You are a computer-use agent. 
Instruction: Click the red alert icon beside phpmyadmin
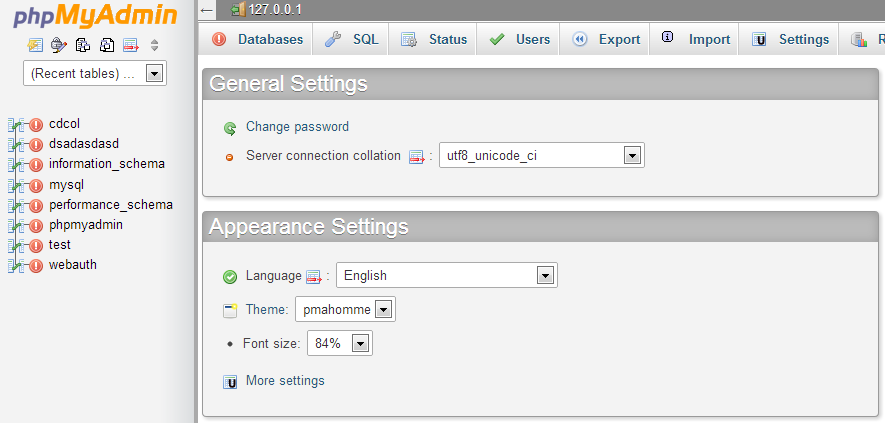(x=36, y=225)
